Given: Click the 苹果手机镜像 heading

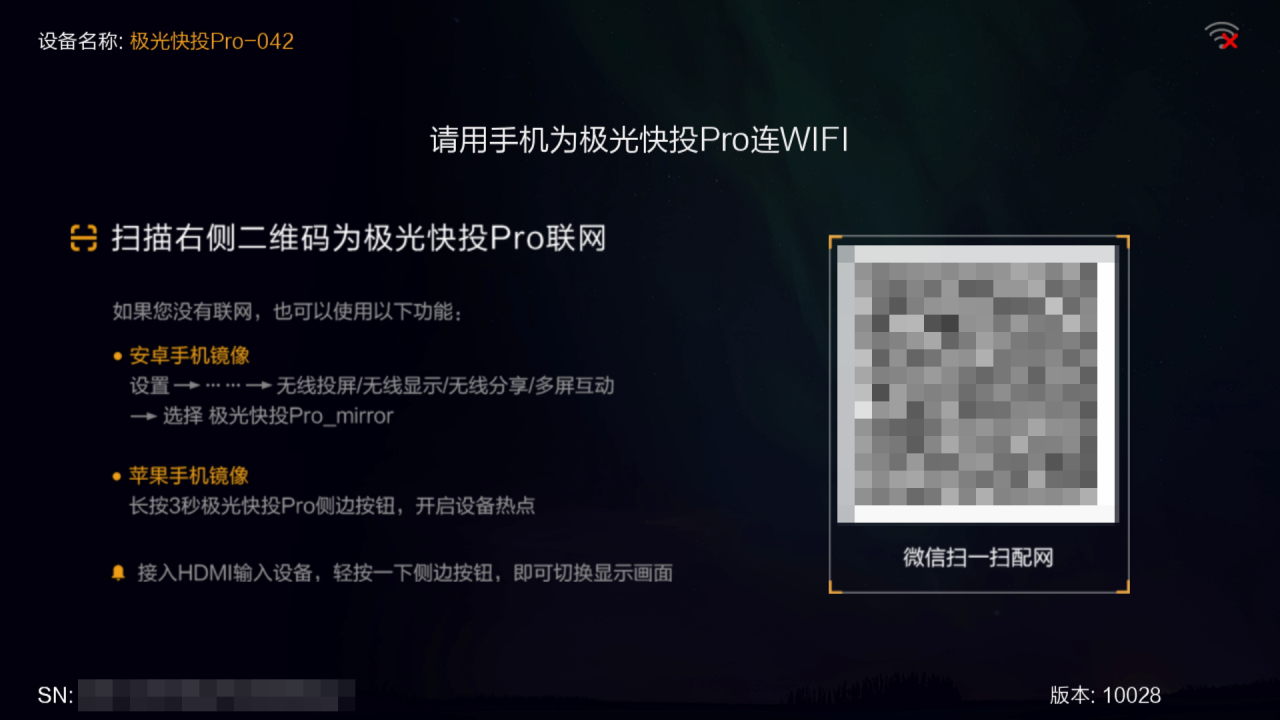Looking at the screenshot, I should pos(189,476).
